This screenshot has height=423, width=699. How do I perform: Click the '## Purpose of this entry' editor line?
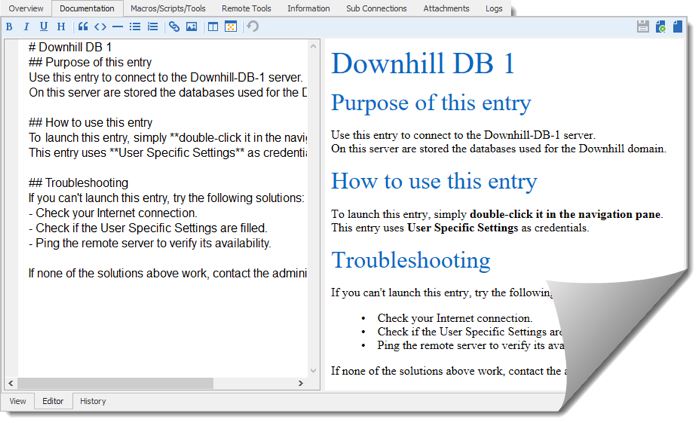click(x=90, y=62)
